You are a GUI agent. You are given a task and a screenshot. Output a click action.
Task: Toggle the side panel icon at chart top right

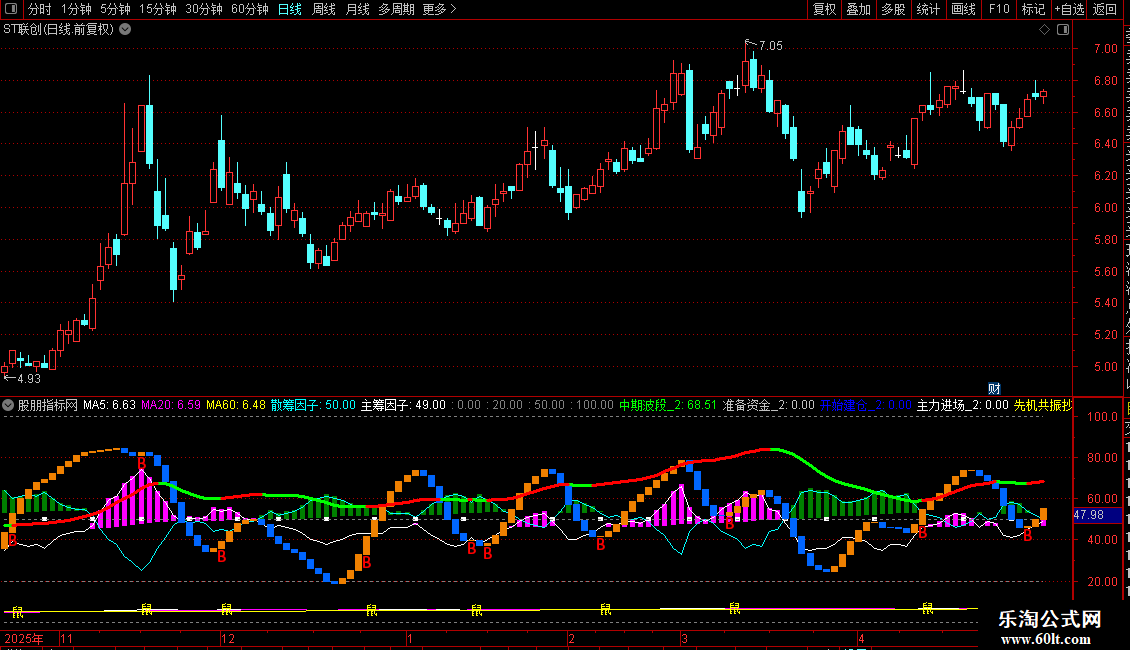1063,30
